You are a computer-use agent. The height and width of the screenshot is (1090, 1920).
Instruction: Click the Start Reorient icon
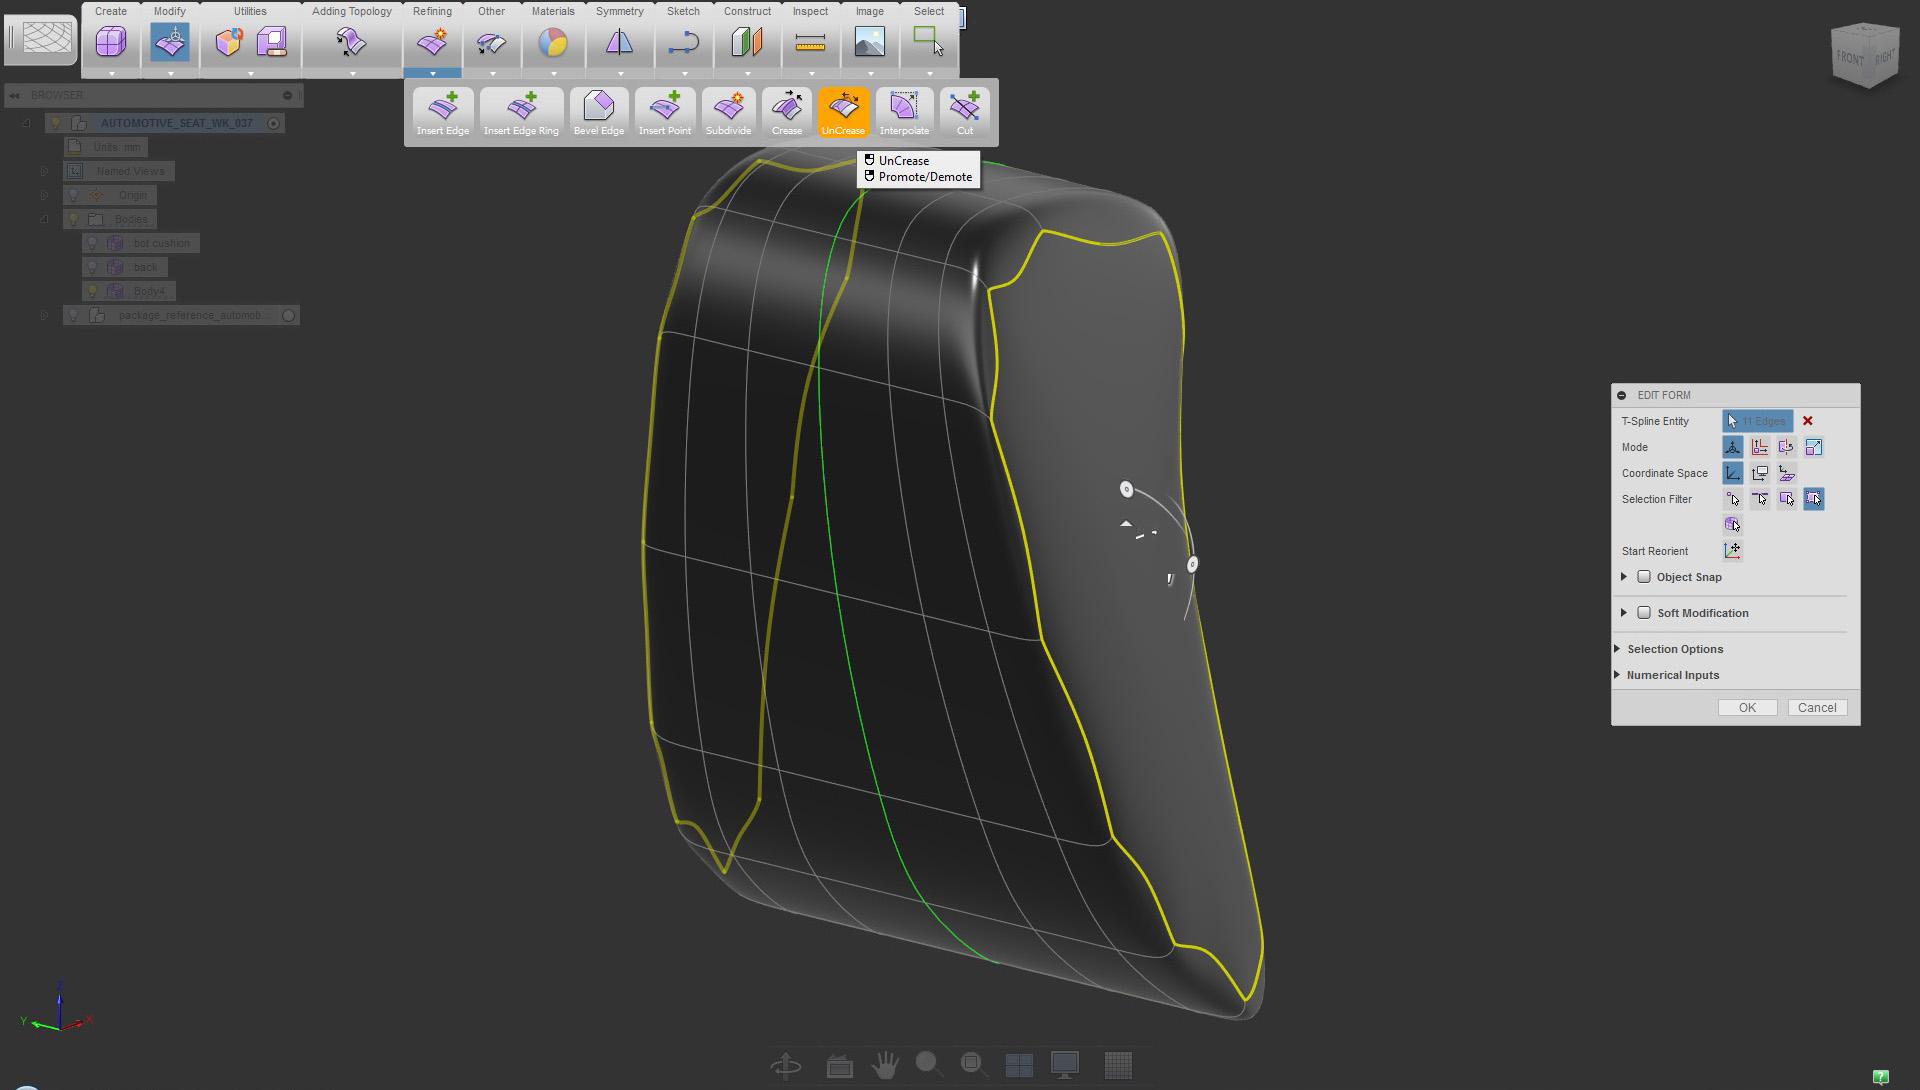pos(1733,551)
